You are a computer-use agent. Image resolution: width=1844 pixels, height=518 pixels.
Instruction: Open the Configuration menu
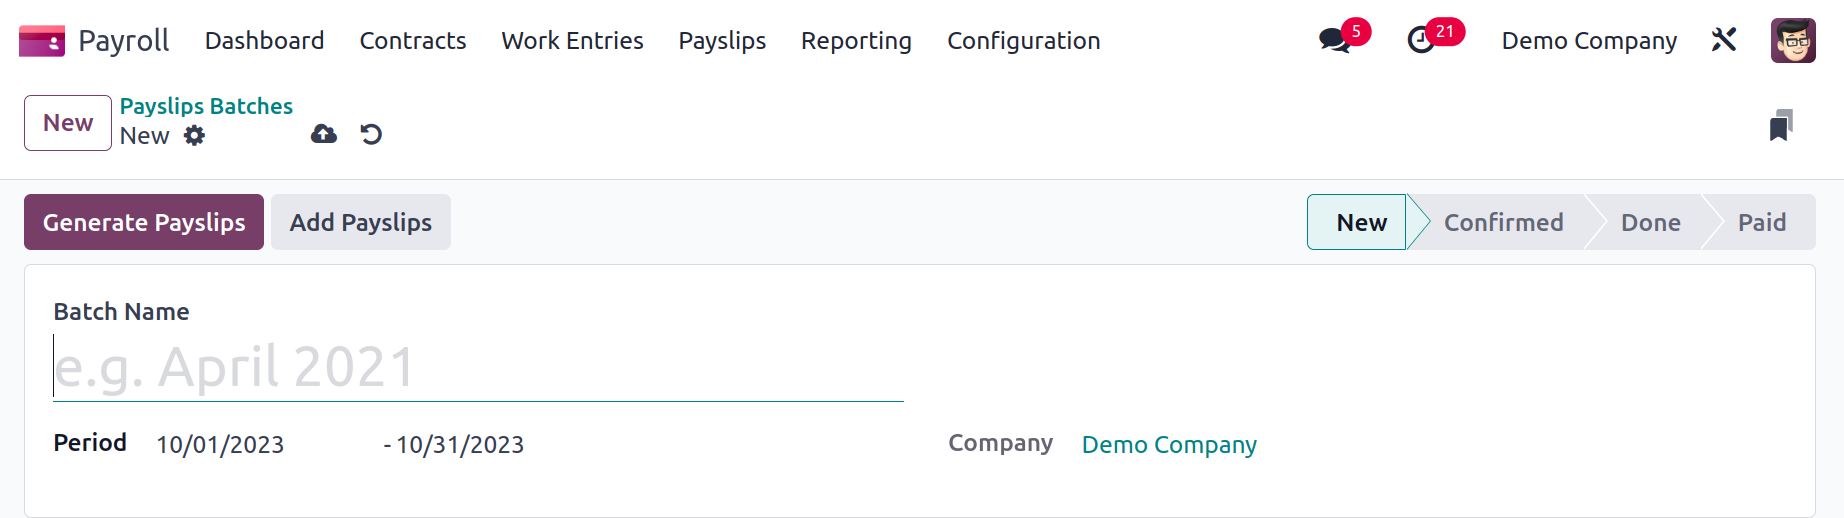point(1024,41)
